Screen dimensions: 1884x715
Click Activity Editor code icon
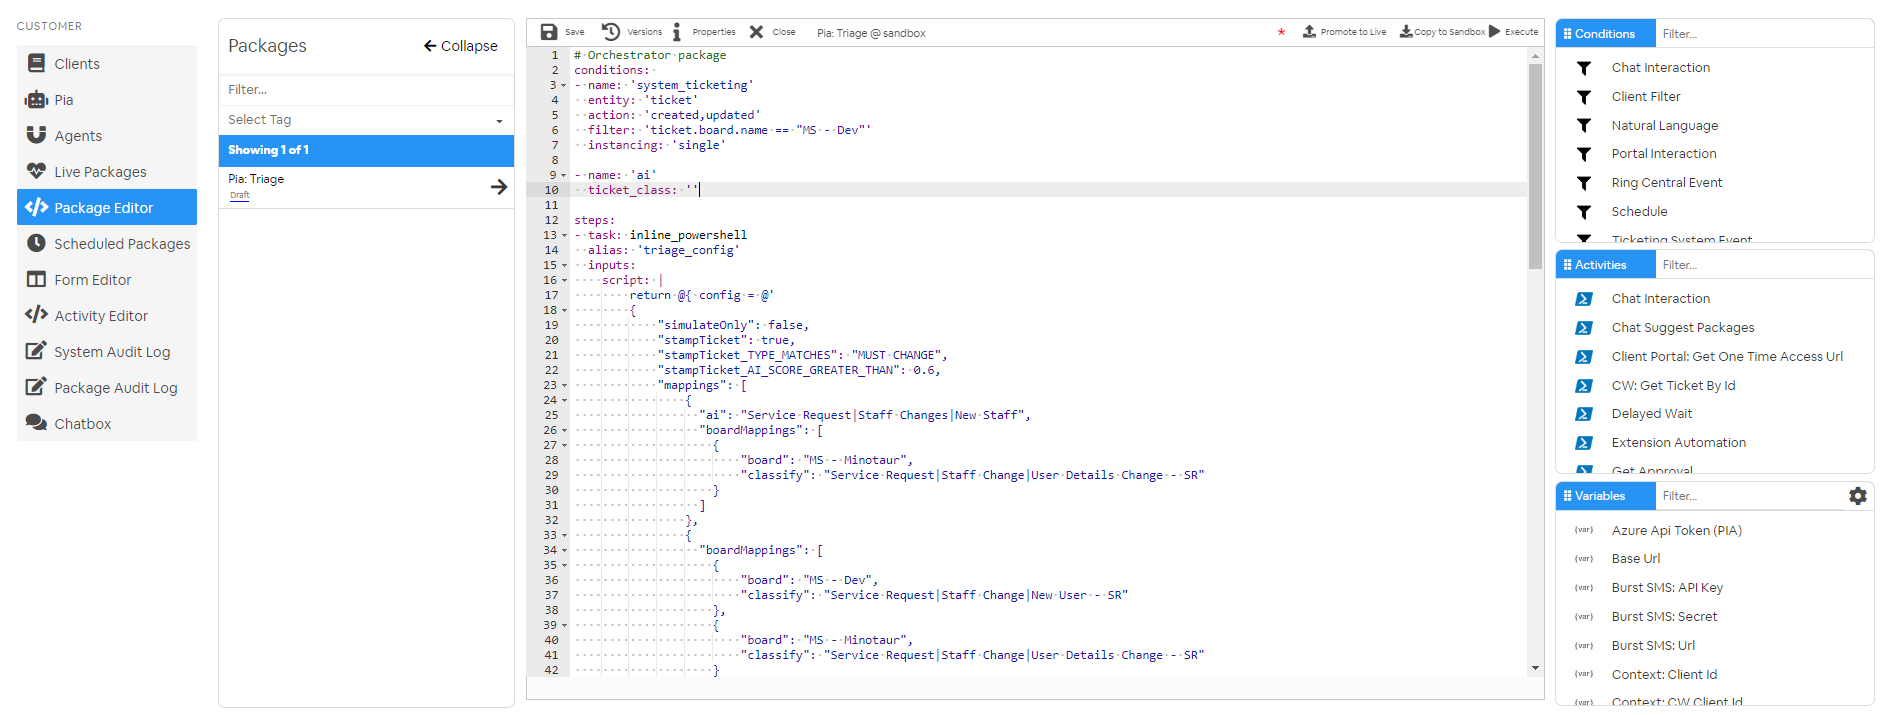36,315
